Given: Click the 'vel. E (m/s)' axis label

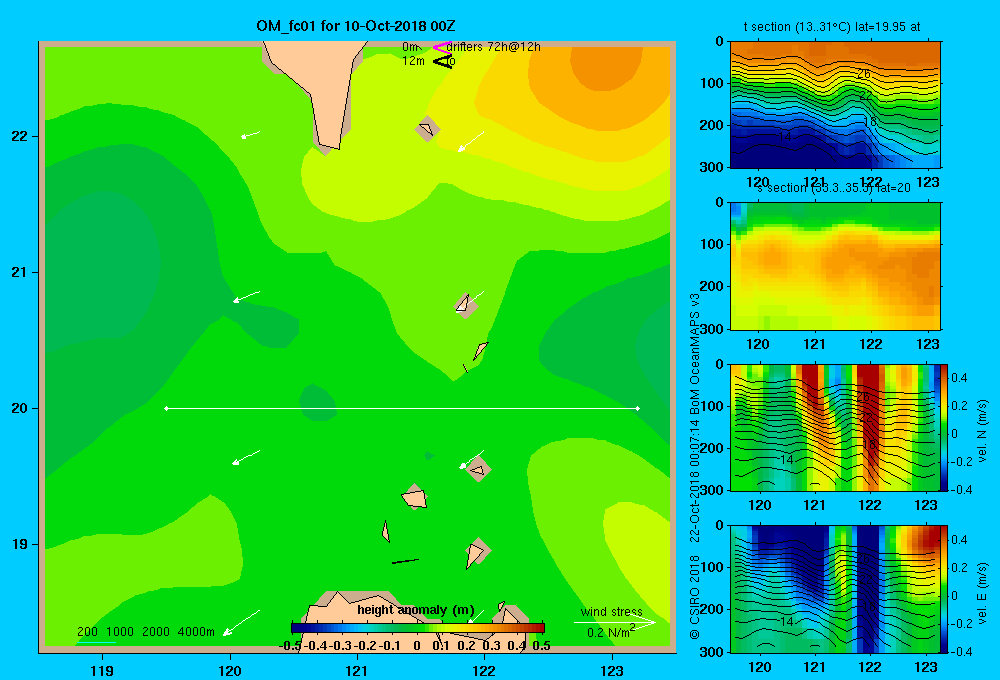Looking at the screenshot, I should (982, 592).
